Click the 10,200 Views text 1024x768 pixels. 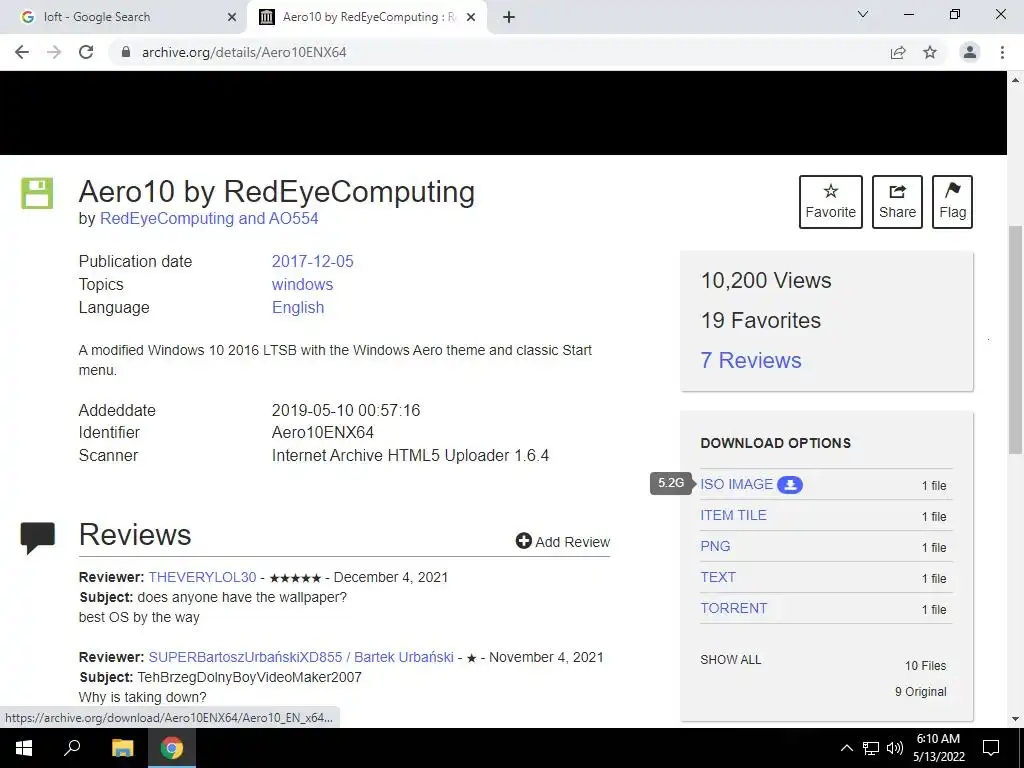766,280
